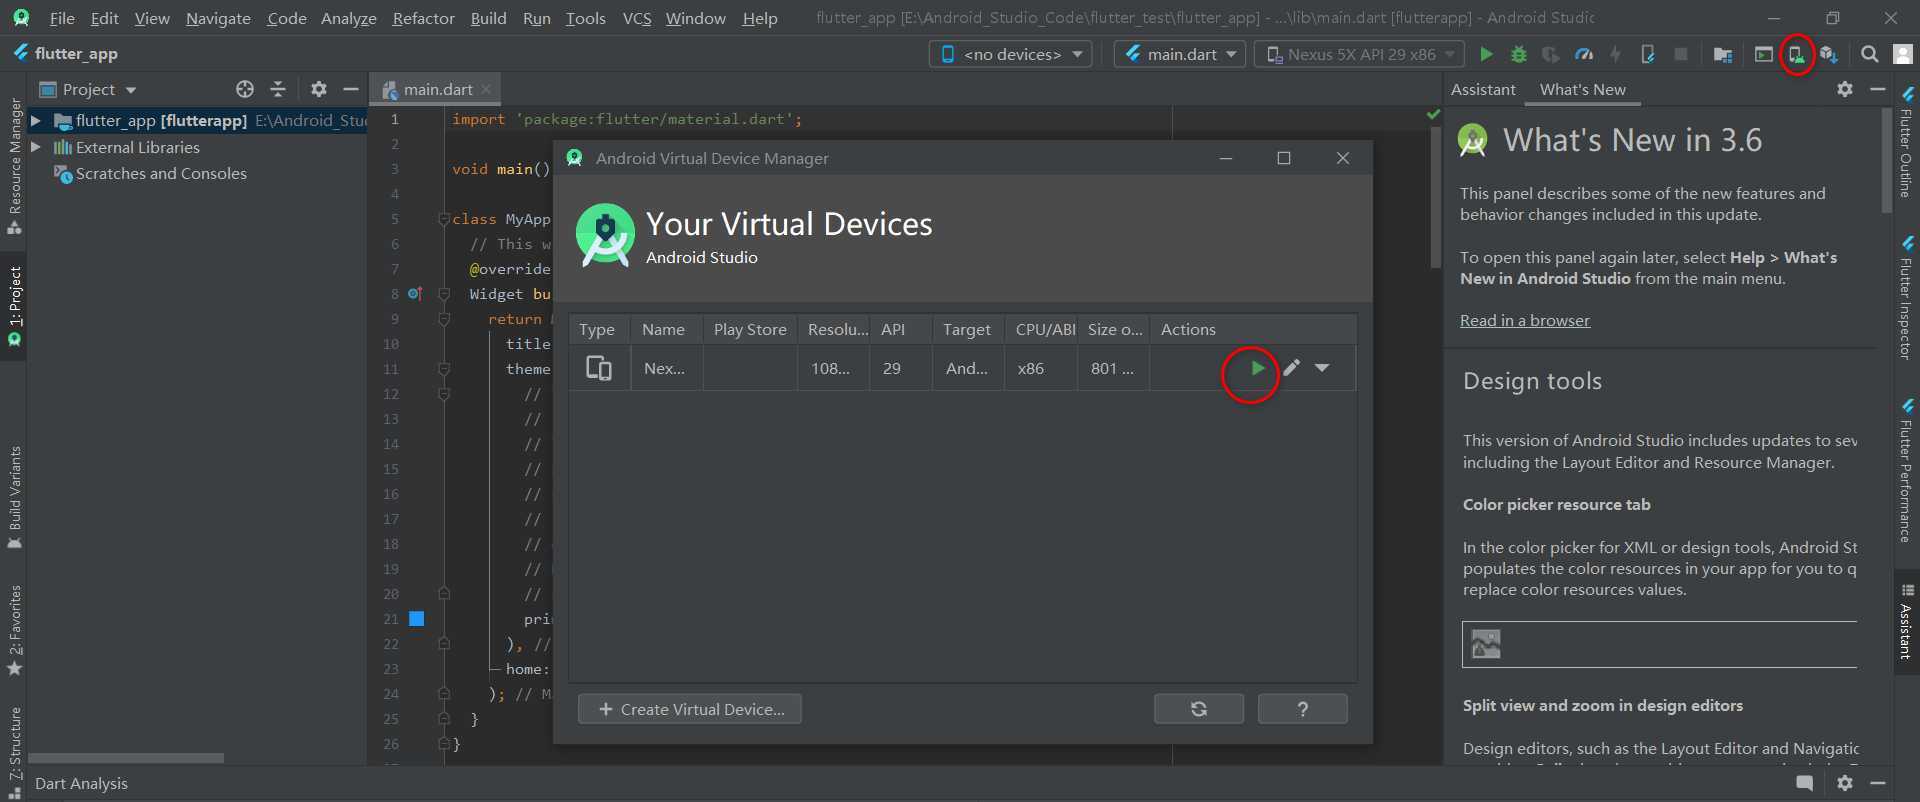
Task: Open the Tools menu
Action: [585, 18]
